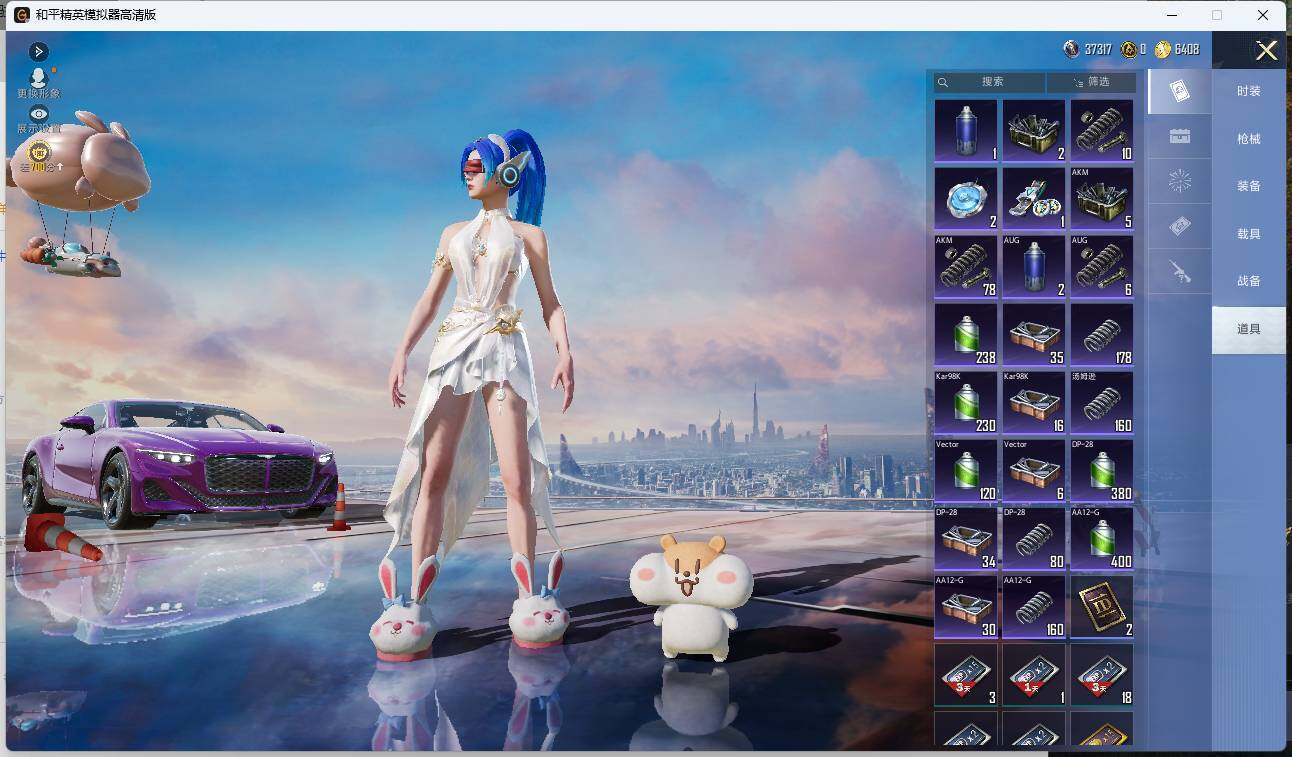Close the inventory with the X button
This screenshot has width=1292, height=757.
pyautogui.click(x=1266, y=50)
